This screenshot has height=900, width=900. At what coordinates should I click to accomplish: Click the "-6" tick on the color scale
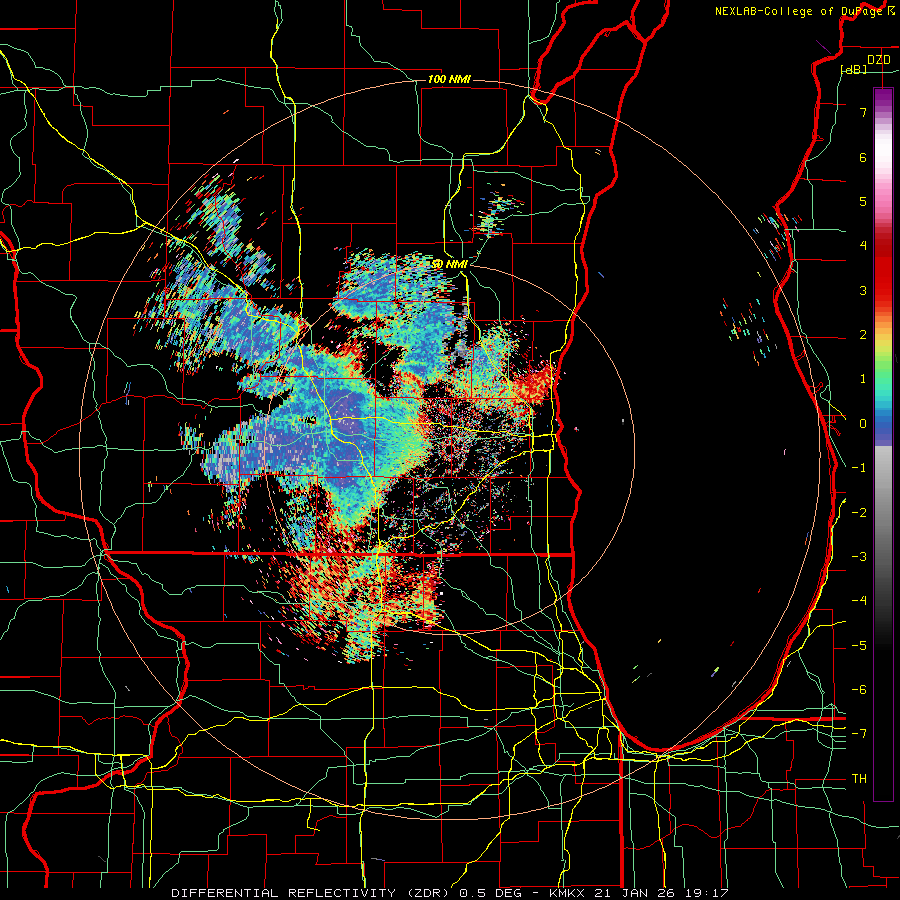coord(859,690)
